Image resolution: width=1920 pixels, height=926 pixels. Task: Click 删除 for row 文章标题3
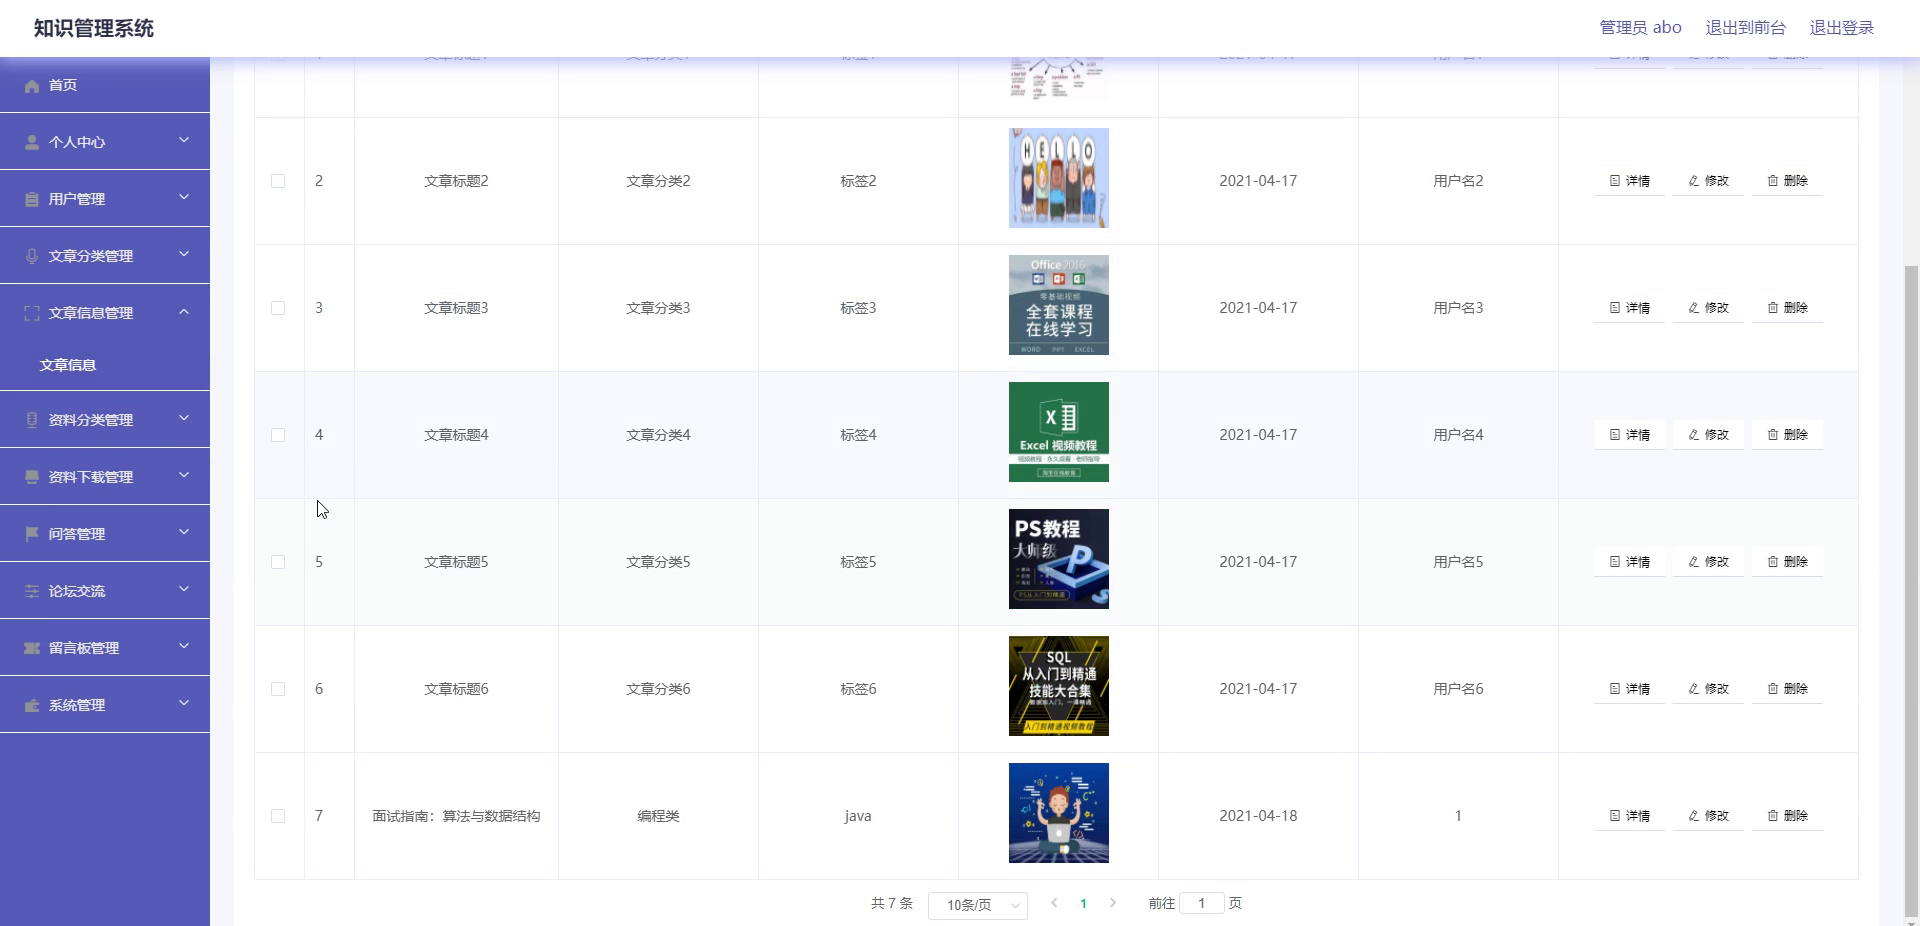pos(1787,308)
